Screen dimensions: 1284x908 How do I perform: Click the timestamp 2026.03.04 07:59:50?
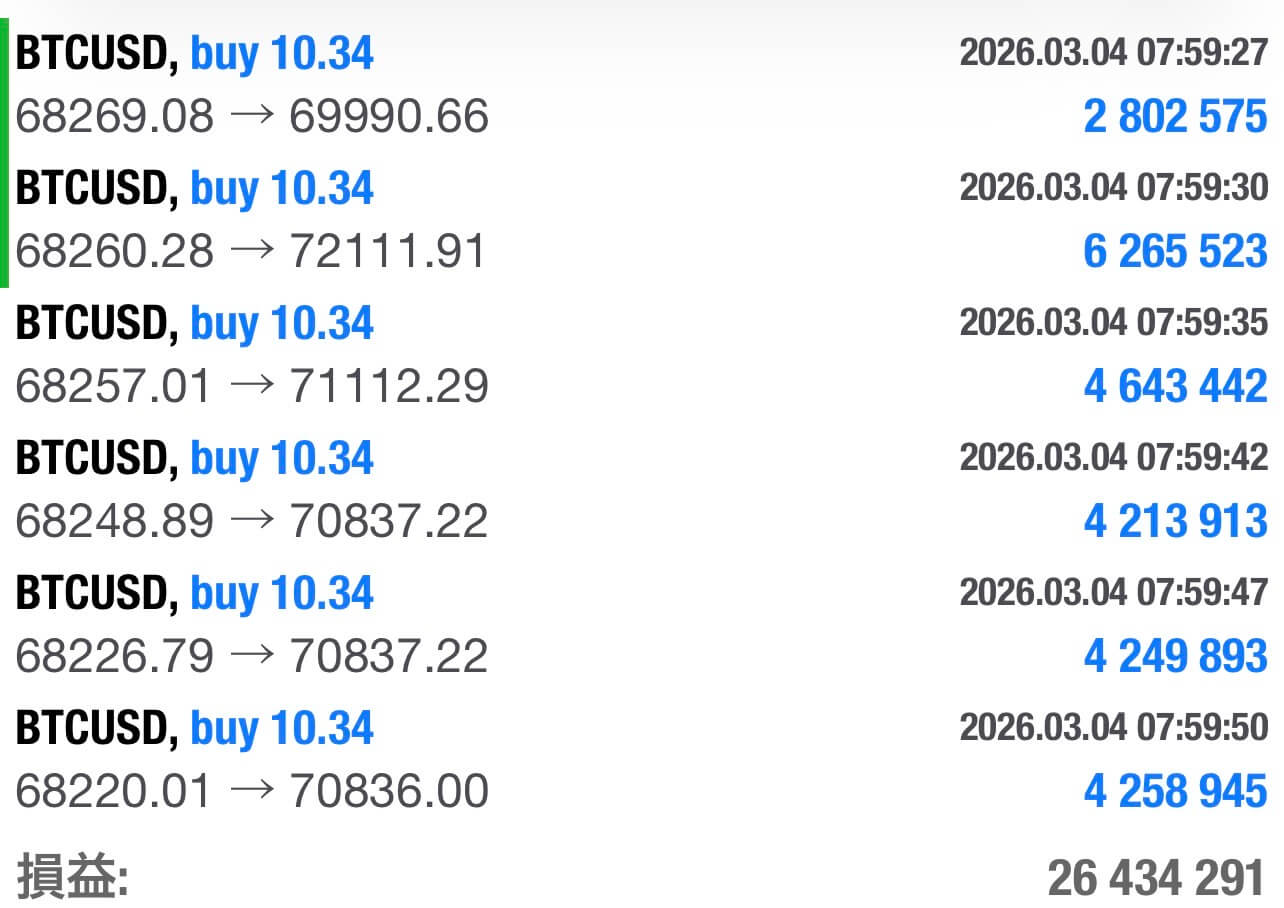[x=1113, y=727]
